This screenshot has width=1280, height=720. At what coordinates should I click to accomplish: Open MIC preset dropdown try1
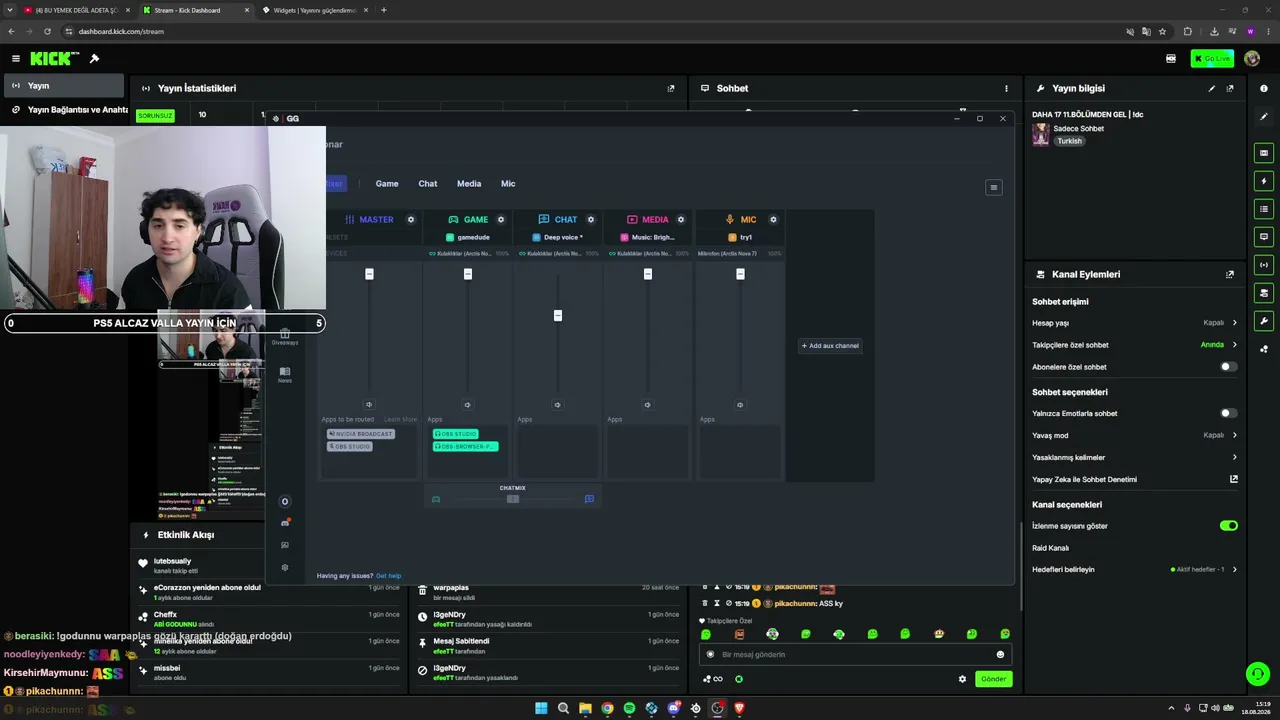740,237
